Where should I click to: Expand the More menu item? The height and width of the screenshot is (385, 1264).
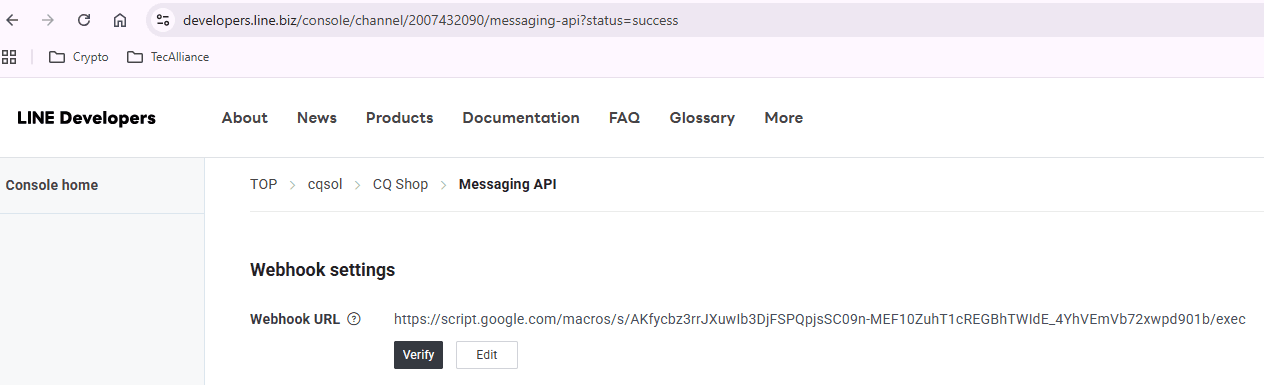pyautogui.click(x=784, y=118)
